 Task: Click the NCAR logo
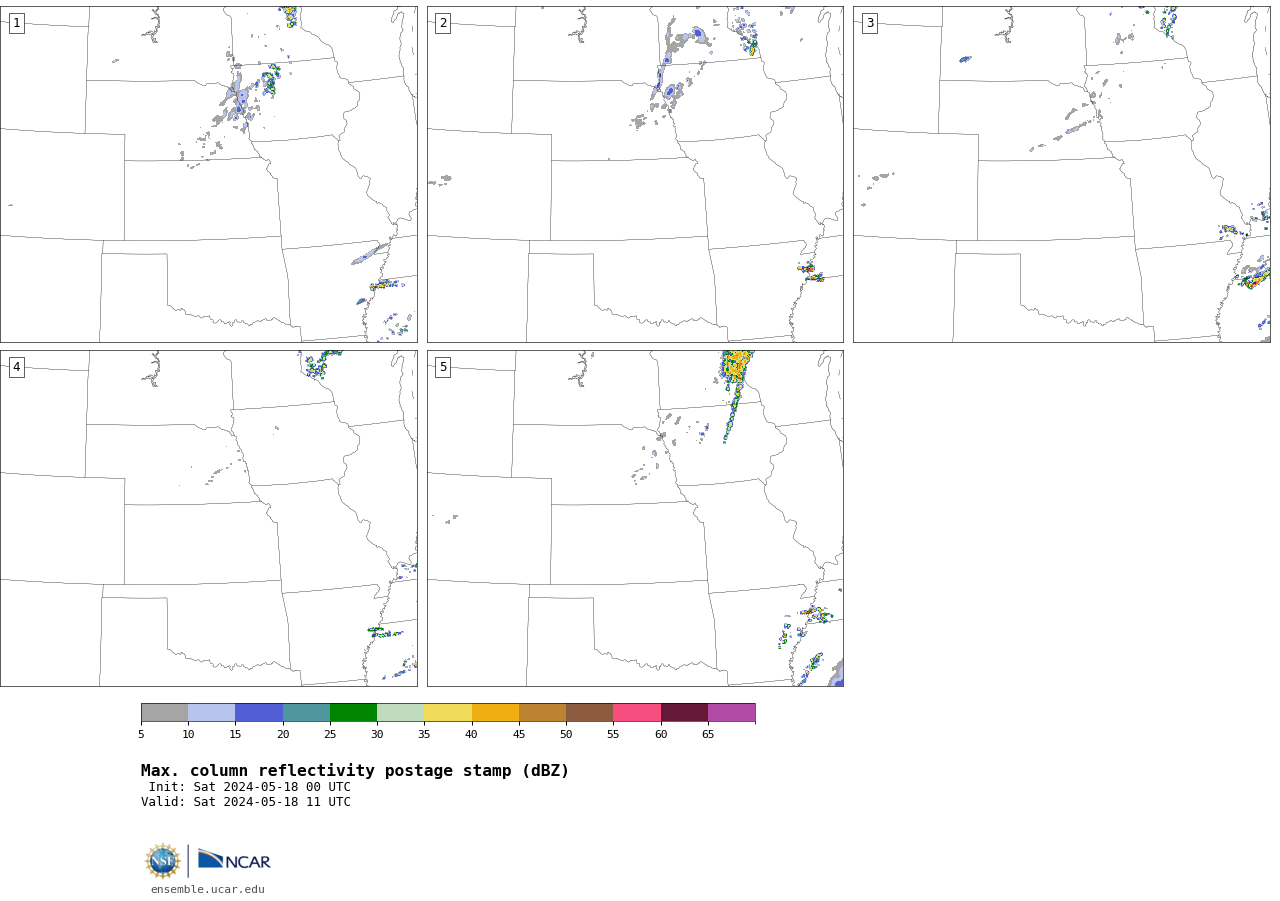click(x=234, y=860)
